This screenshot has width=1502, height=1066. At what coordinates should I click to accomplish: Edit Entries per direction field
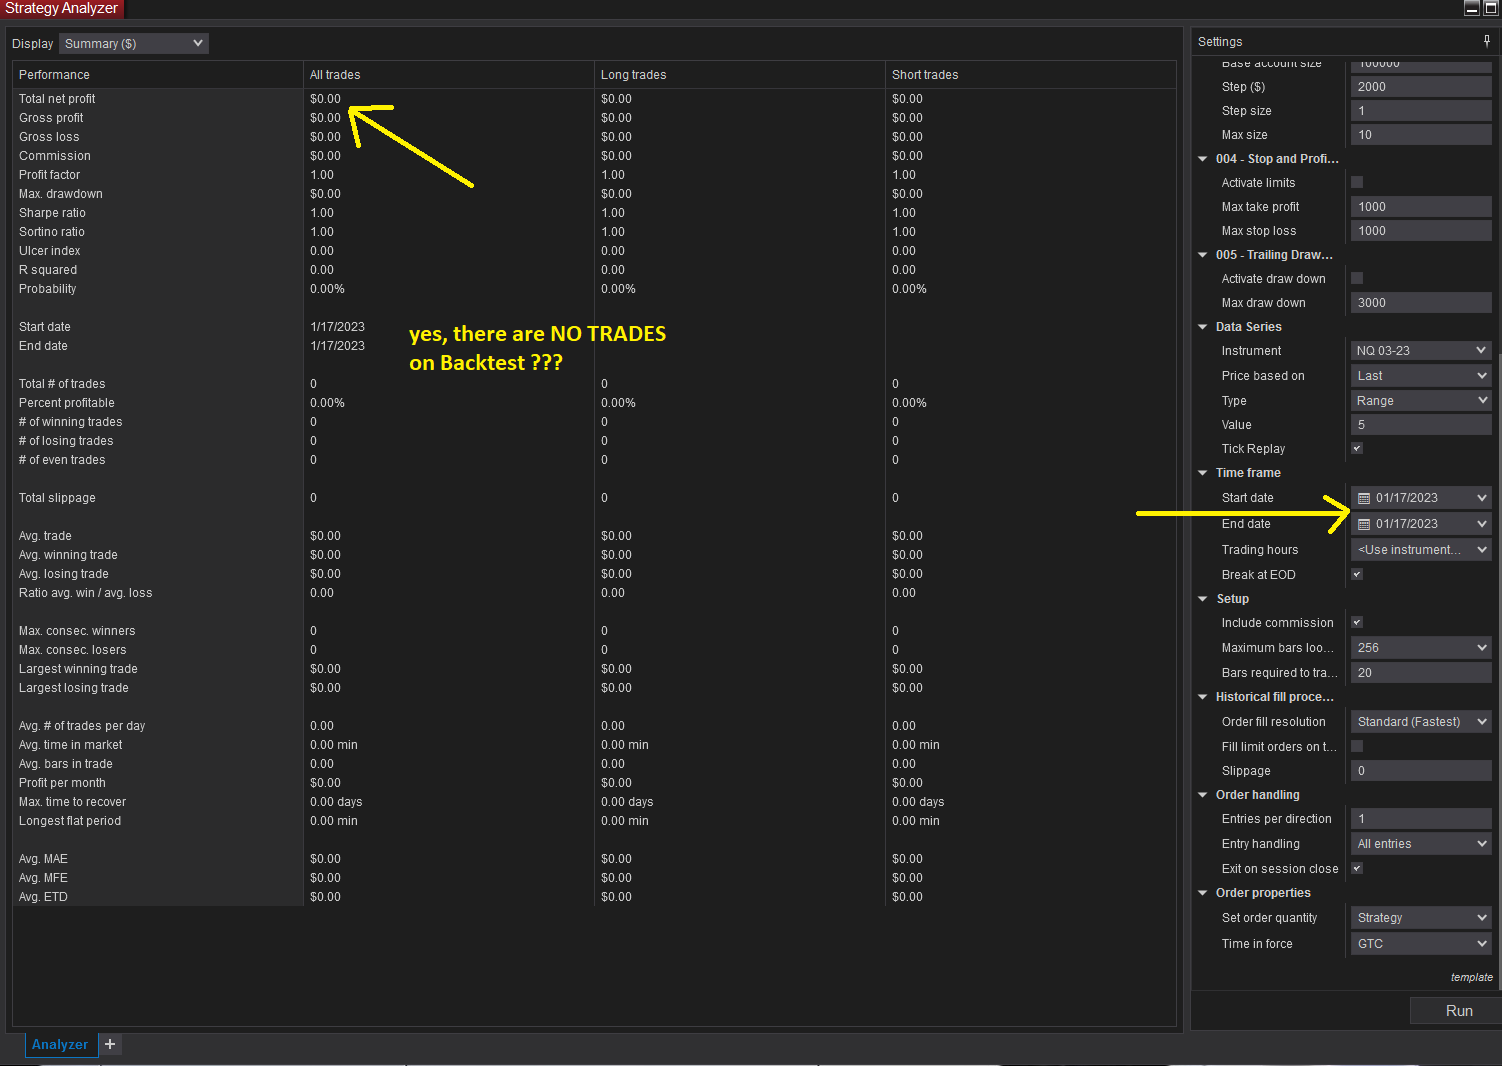coord(1421,819)
